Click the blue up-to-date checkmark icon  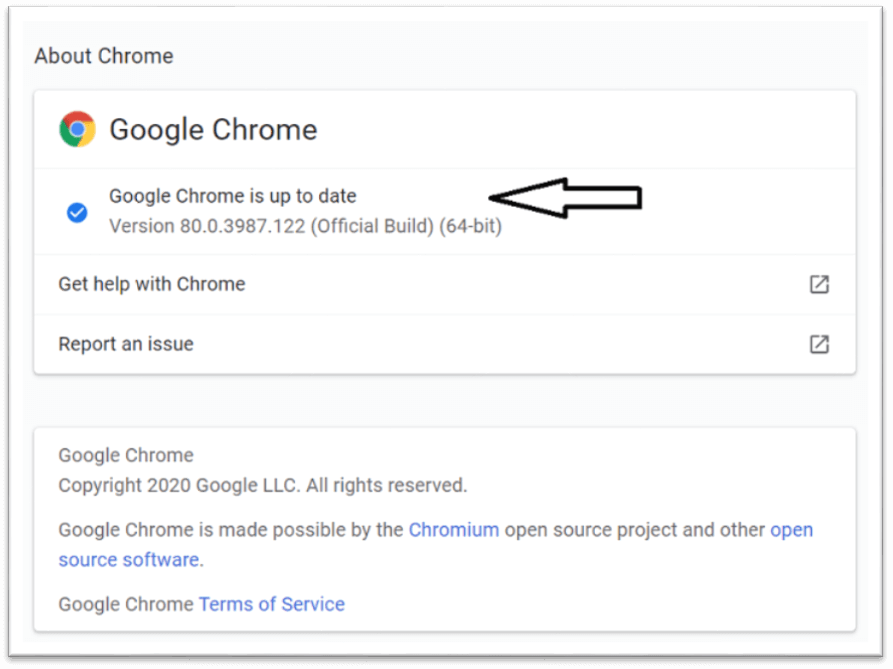pyautogui.click(x=77, y=212)
